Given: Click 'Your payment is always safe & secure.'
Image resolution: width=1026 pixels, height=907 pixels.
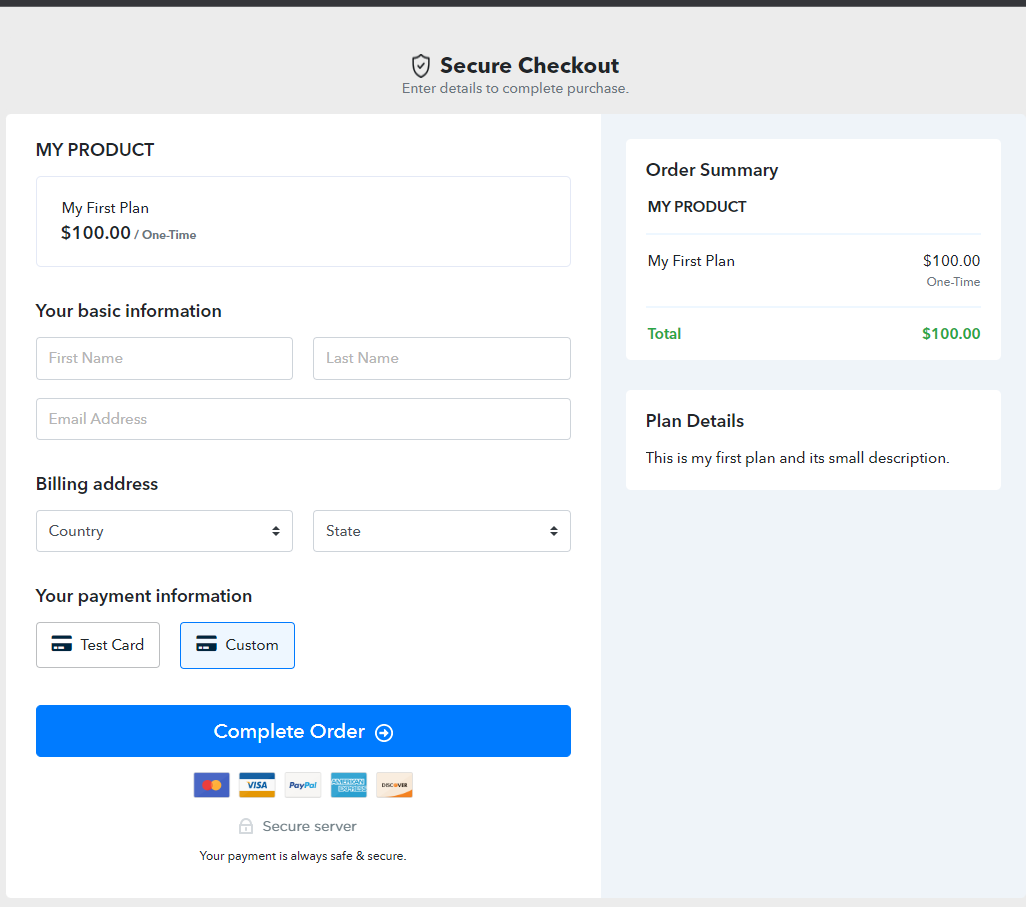Looking at the screenshot, I should tap(303, 856).
